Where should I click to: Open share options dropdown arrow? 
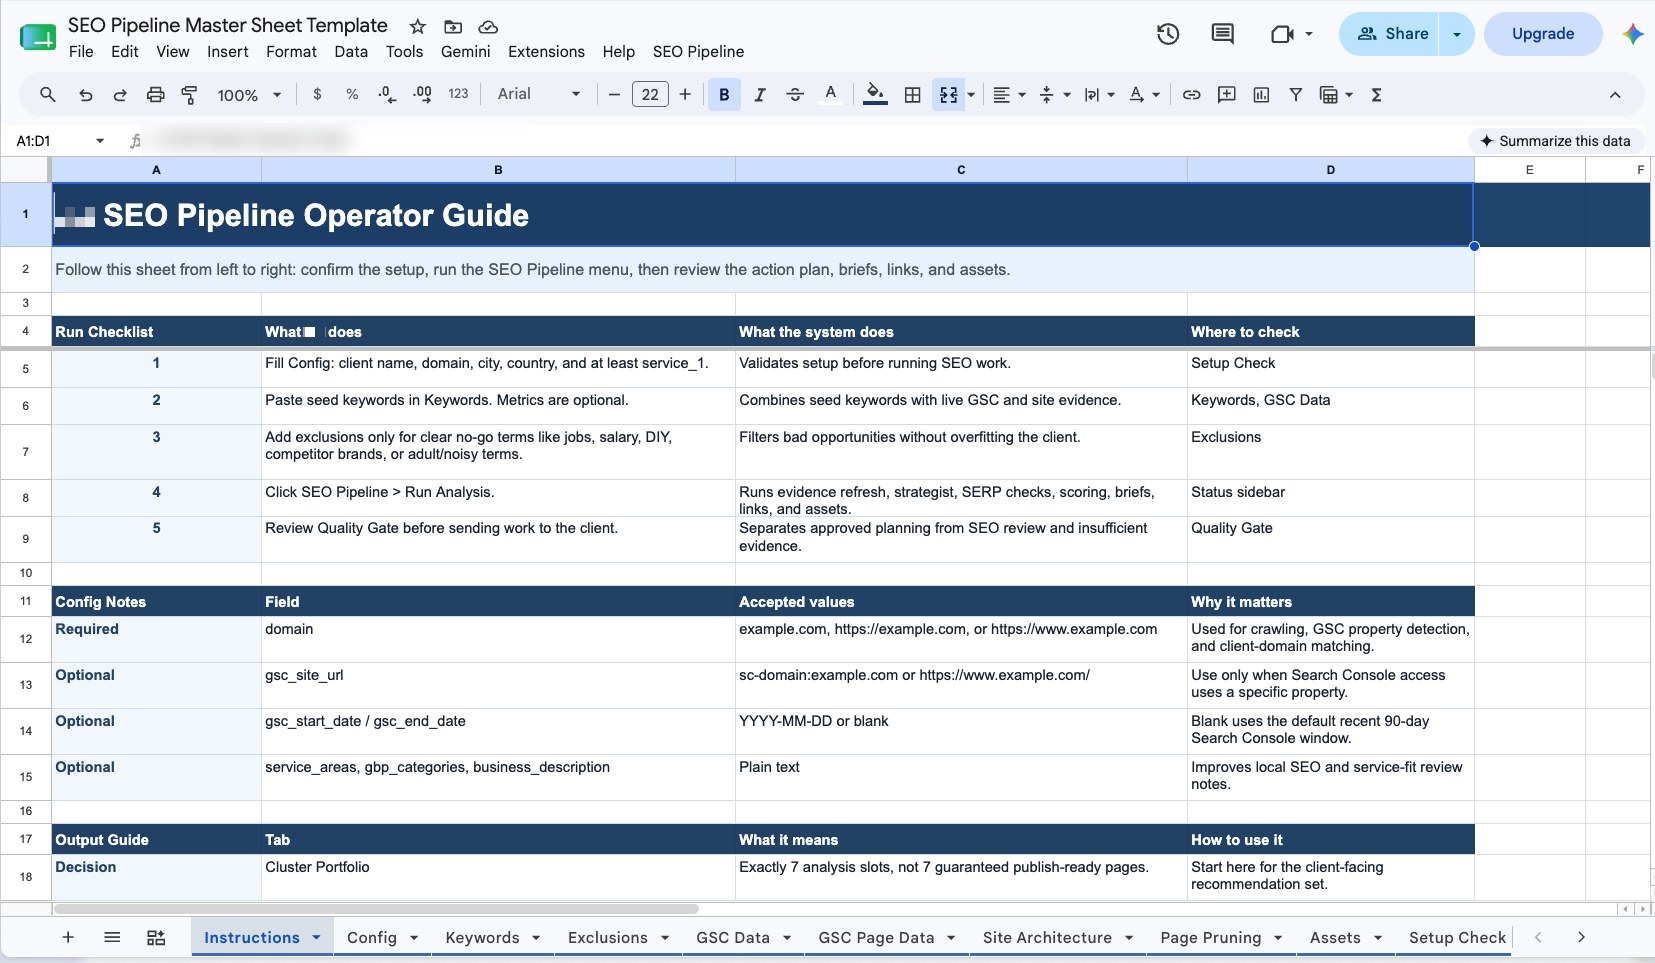pyautogui.click(x=1456, y=34)
